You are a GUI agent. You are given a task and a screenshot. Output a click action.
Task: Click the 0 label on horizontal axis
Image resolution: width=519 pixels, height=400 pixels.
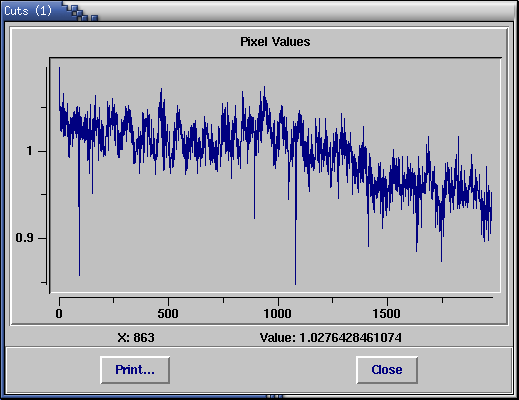(x=59, y=314)
